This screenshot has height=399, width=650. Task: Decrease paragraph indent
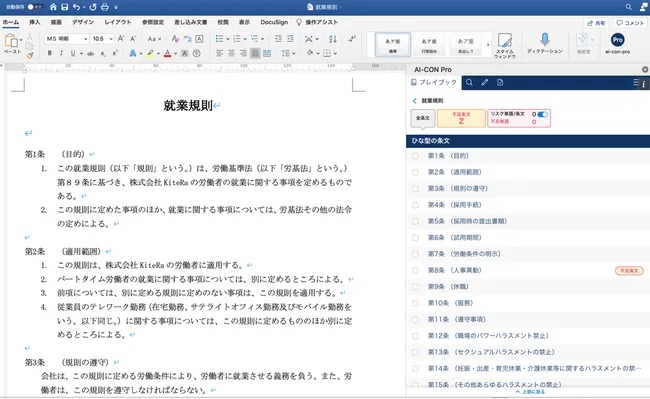pyautogui.click(x=278, y=39)
